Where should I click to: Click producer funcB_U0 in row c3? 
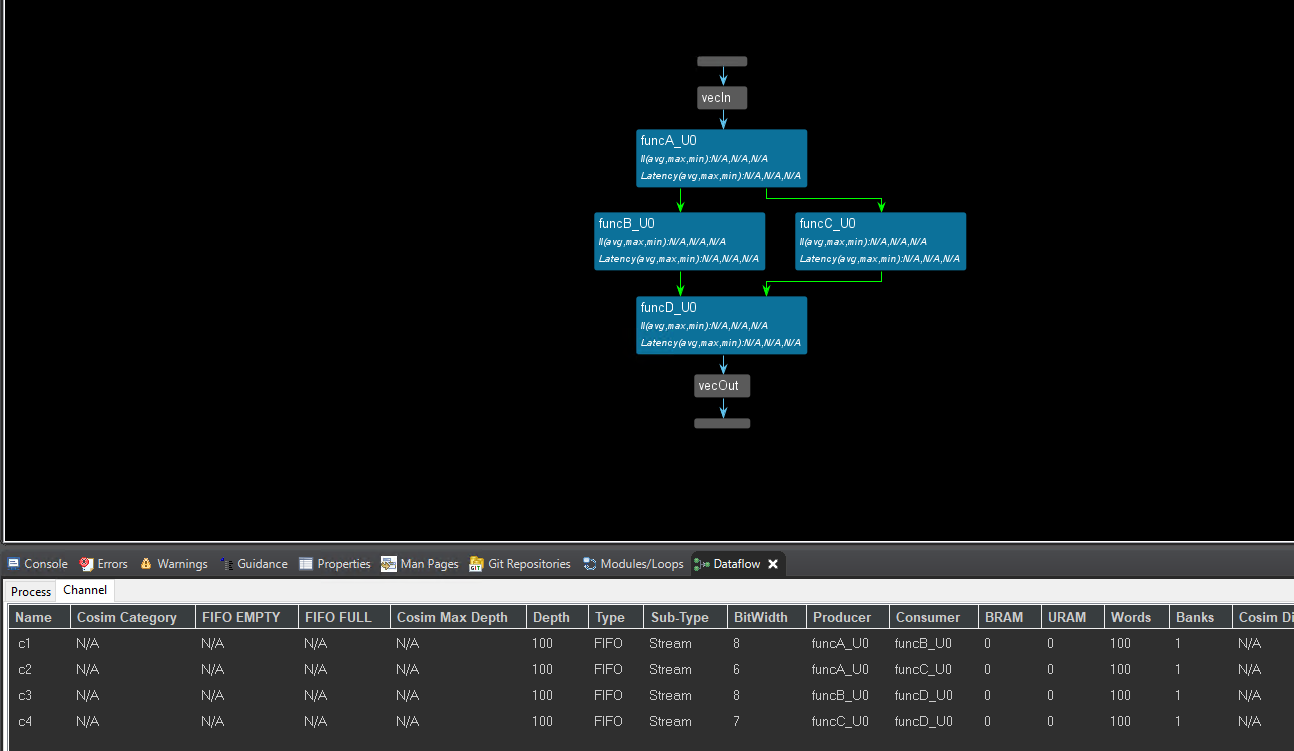pyautogui.click(x=840, y=695)
